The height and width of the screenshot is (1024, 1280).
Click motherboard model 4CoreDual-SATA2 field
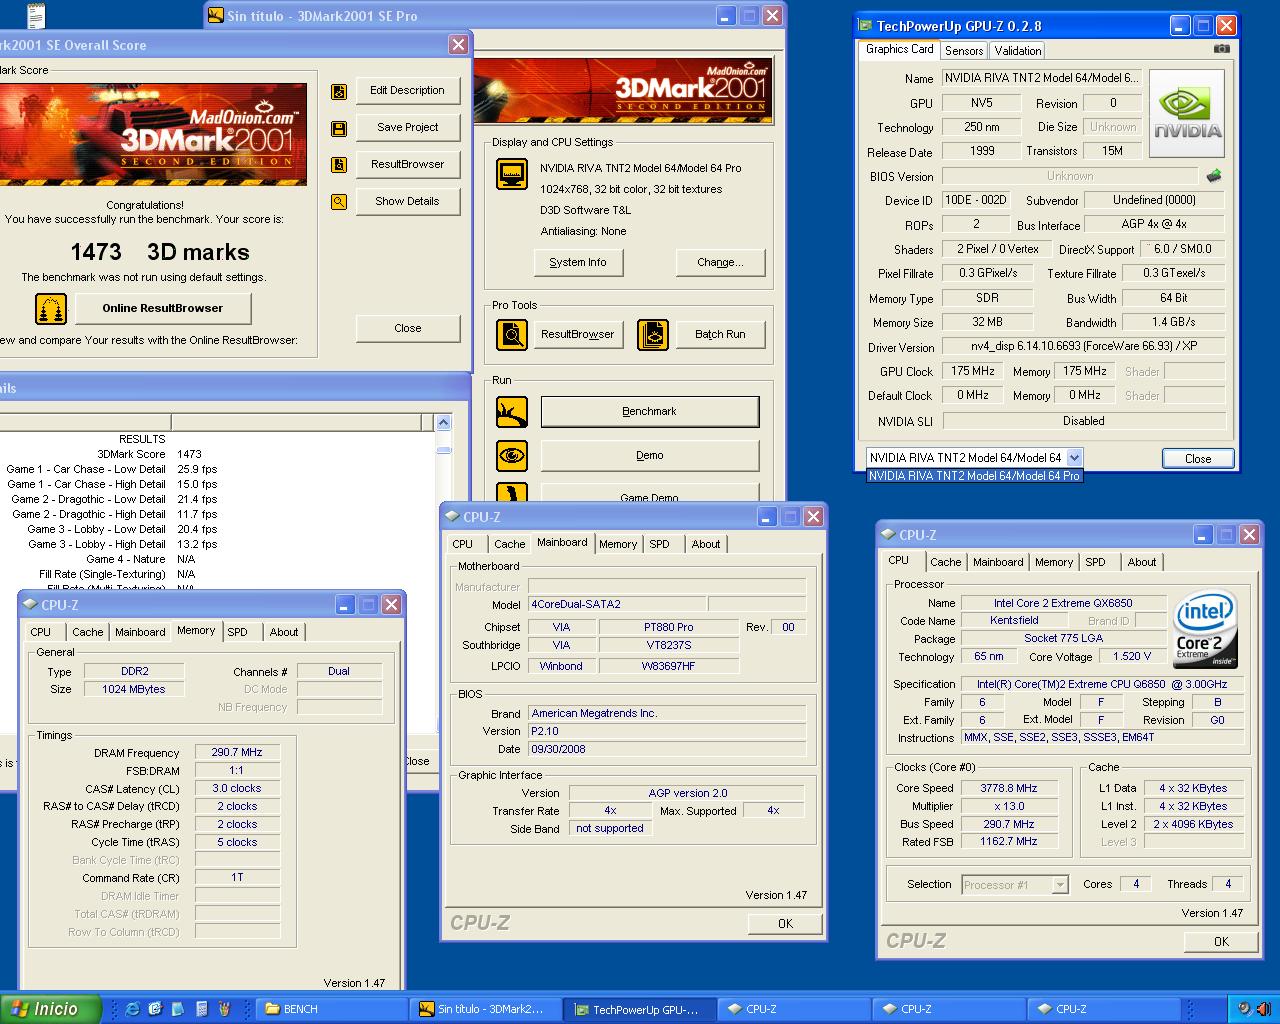tap(617, 604)
